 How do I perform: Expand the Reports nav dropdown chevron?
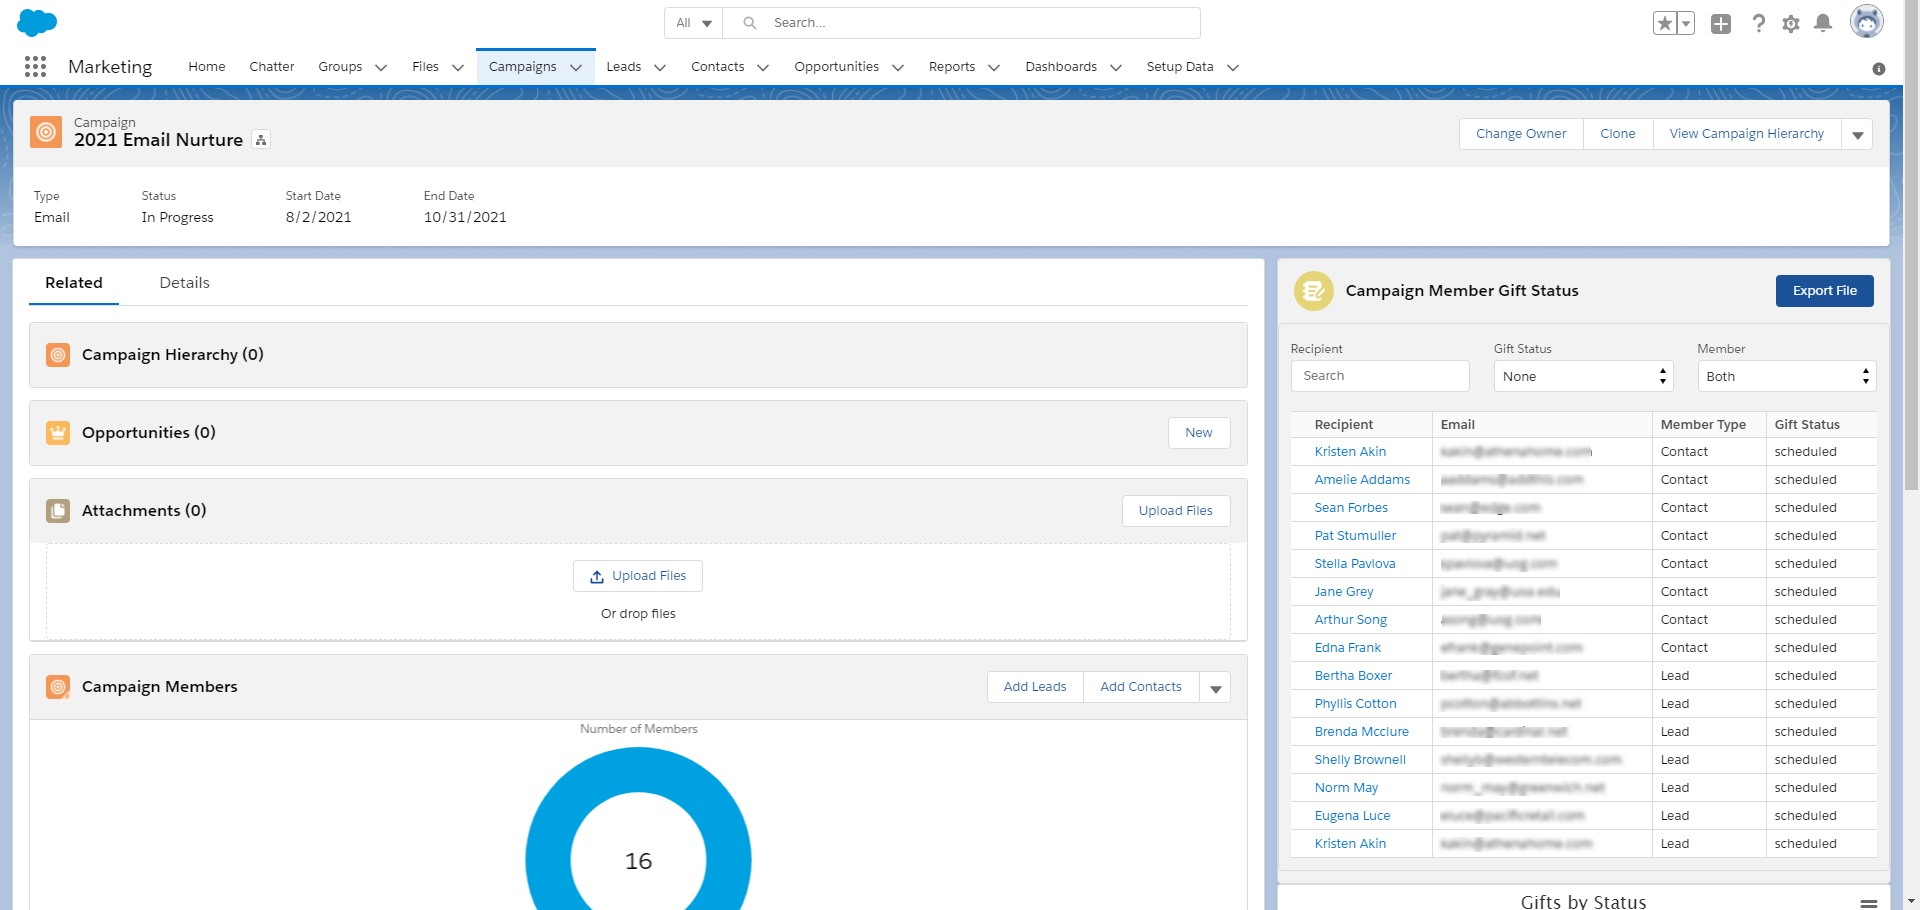coord(994,67)
